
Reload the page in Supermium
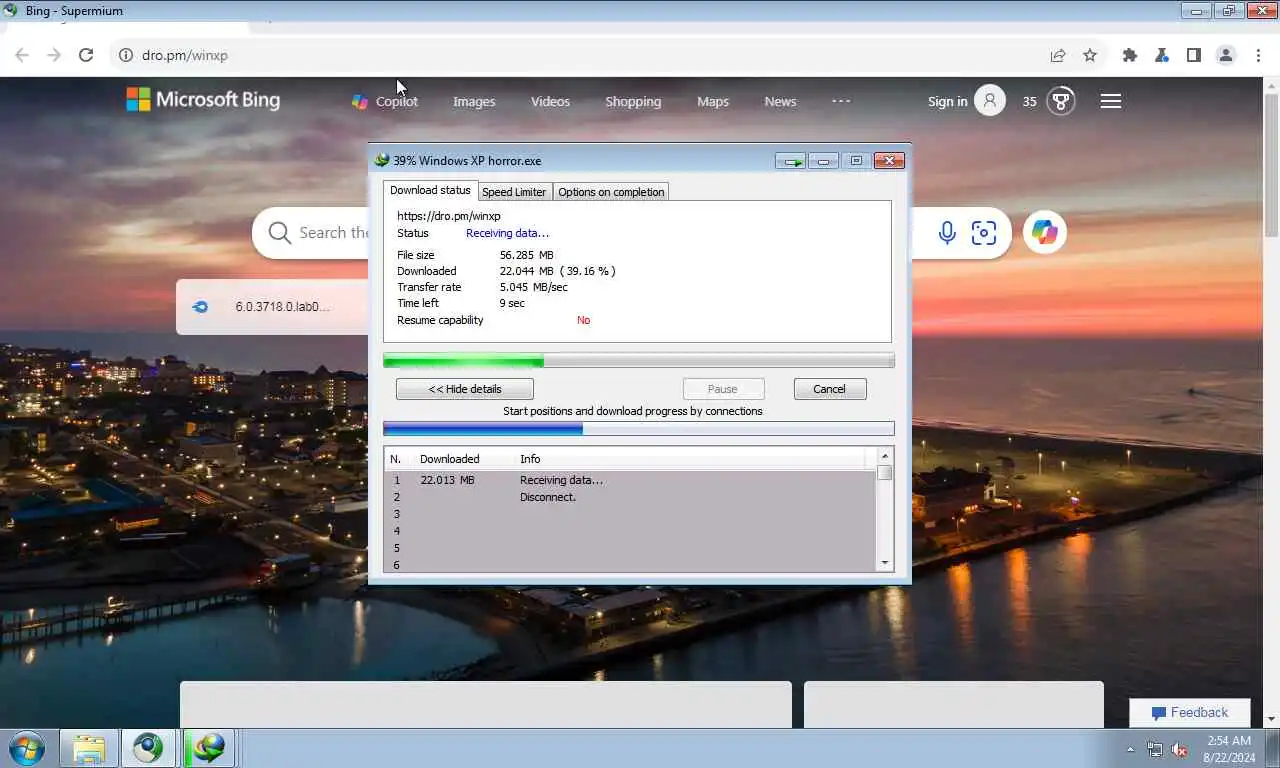86,55
